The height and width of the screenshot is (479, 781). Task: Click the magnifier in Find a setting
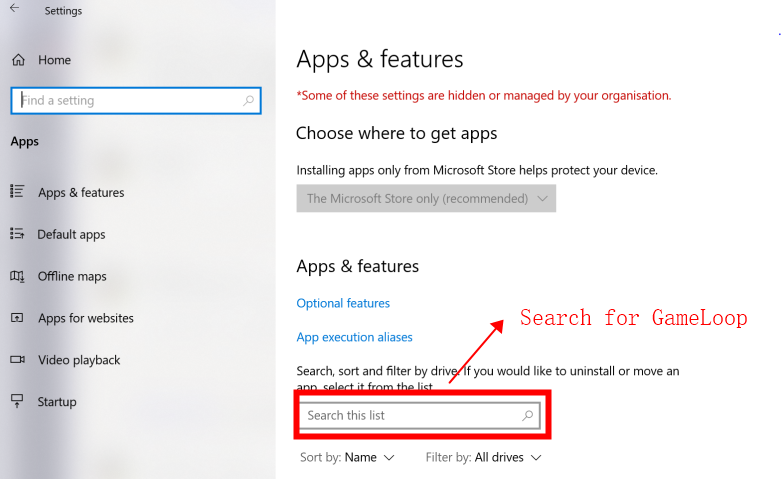[x=248, y=101]
